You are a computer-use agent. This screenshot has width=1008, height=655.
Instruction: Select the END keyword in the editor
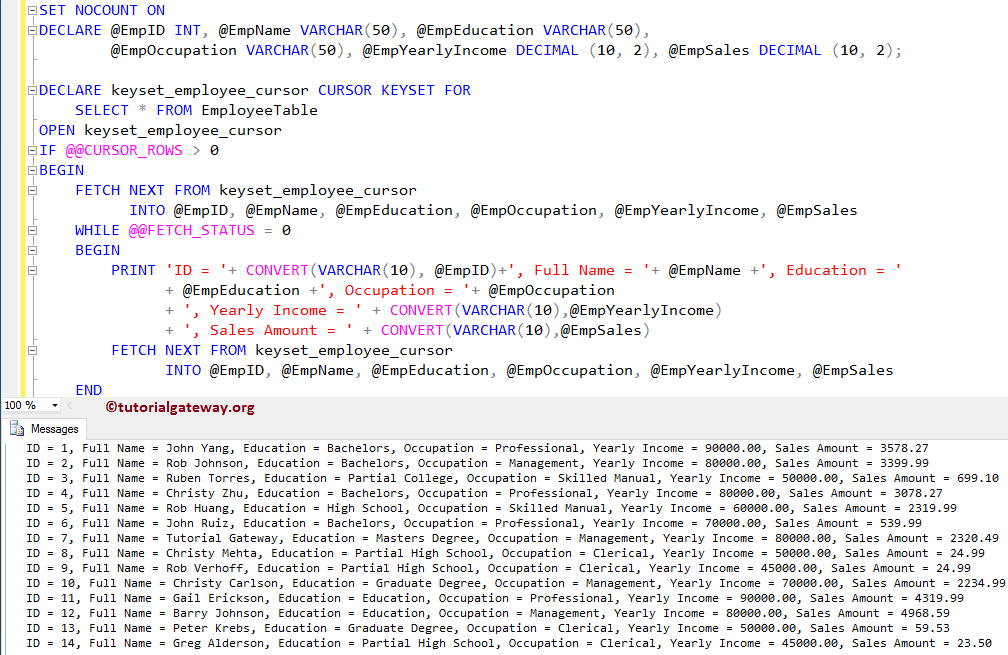[x=89, y=390]
